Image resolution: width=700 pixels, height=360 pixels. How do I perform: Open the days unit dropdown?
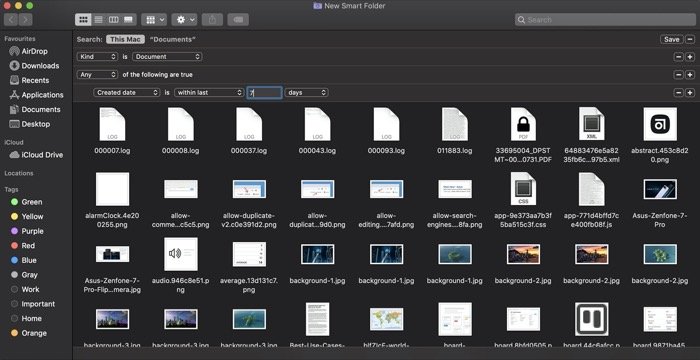[307, 92]
